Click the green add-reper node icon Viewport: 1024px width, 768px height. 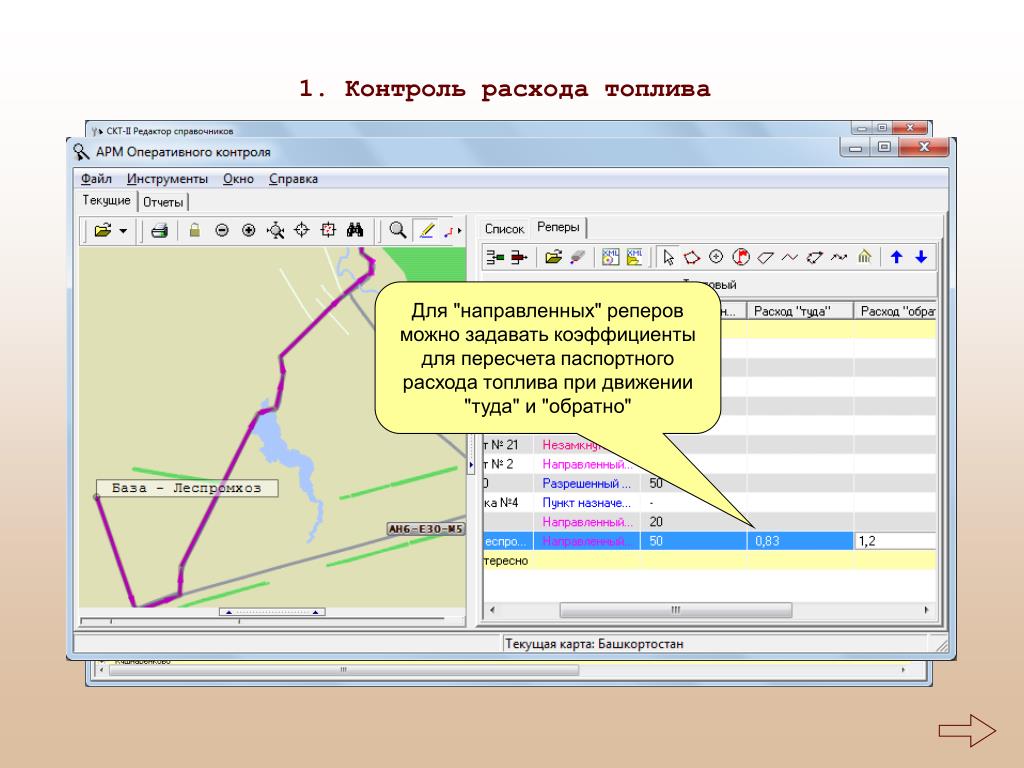pyautogui.click(x=495, y=257)
